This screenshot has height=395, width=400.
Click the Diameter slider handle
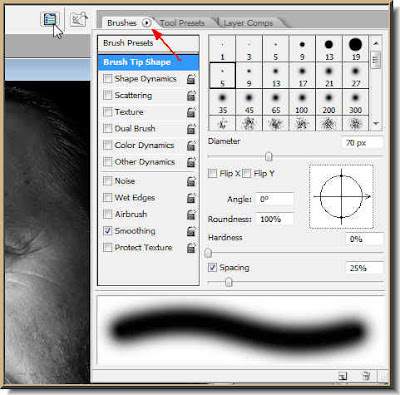point(269,156)
